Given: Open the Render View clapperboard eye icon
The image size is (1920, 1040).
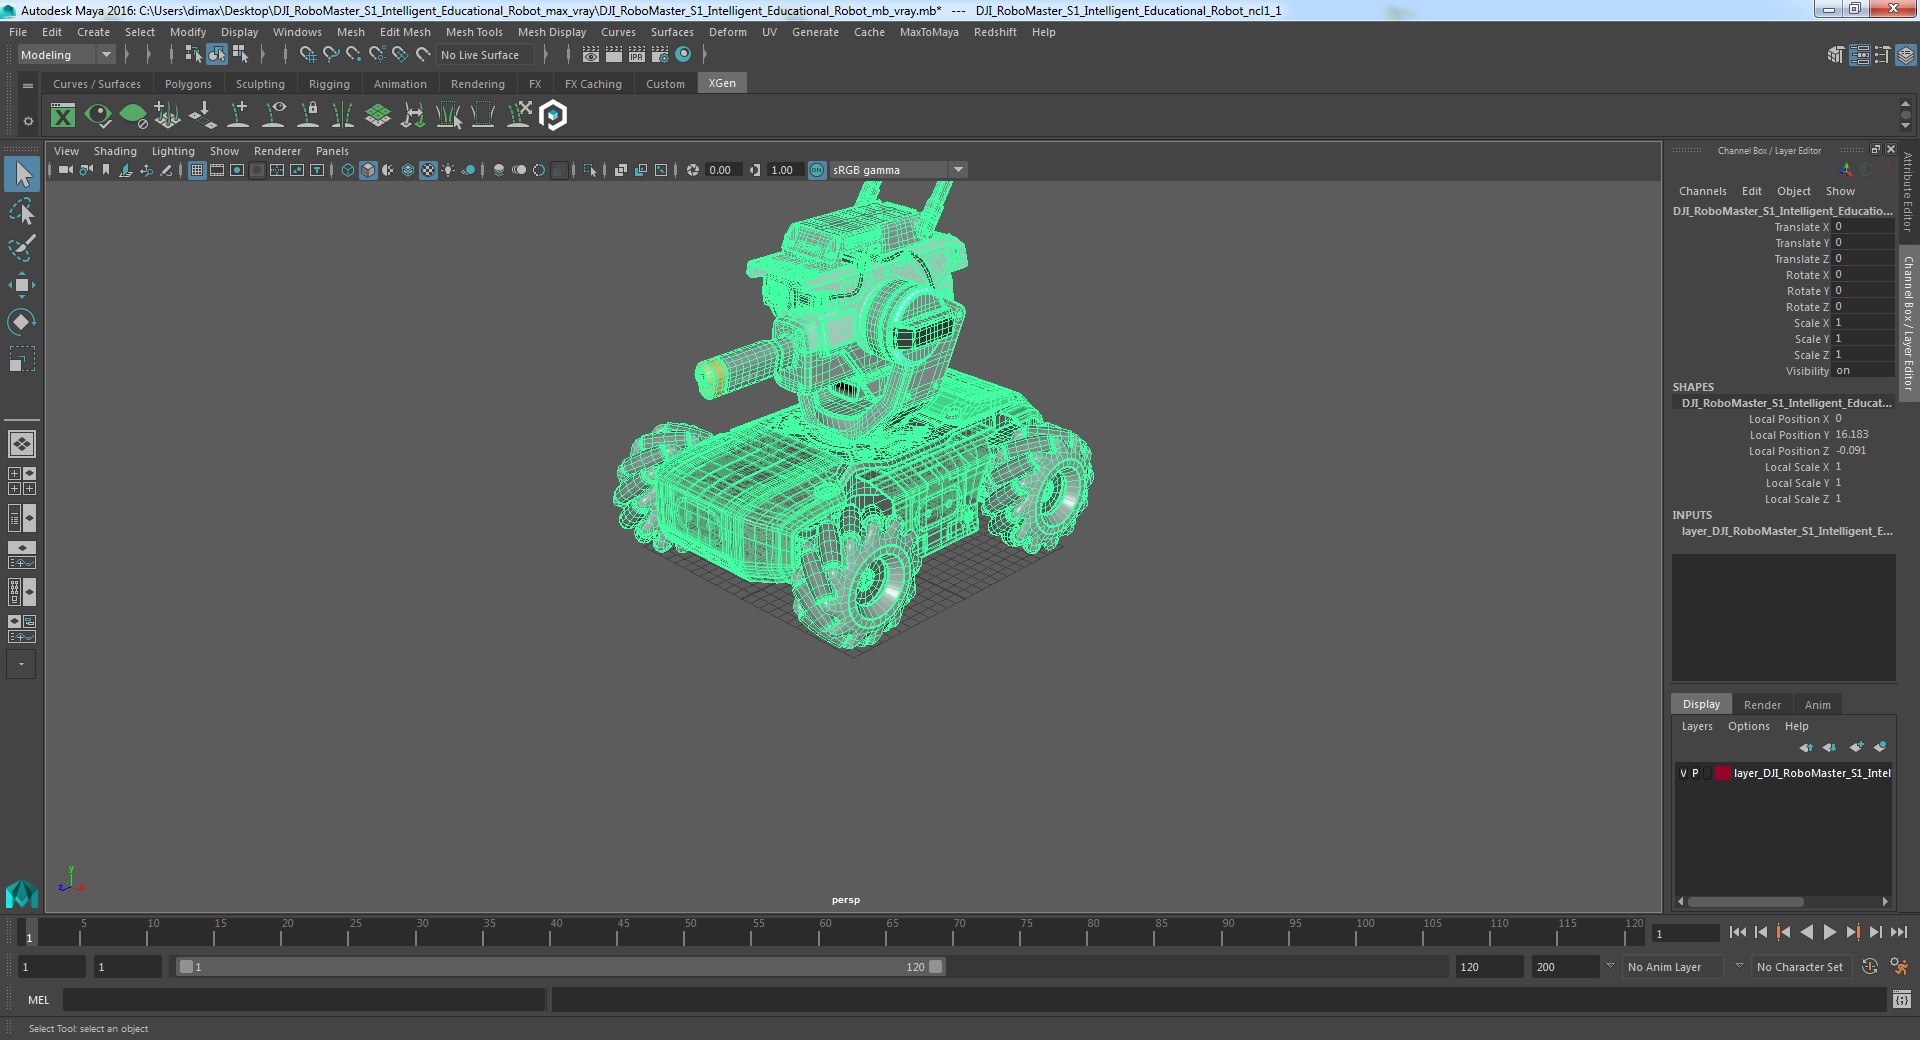Looking at the screenshot, I should click(591, 55).
